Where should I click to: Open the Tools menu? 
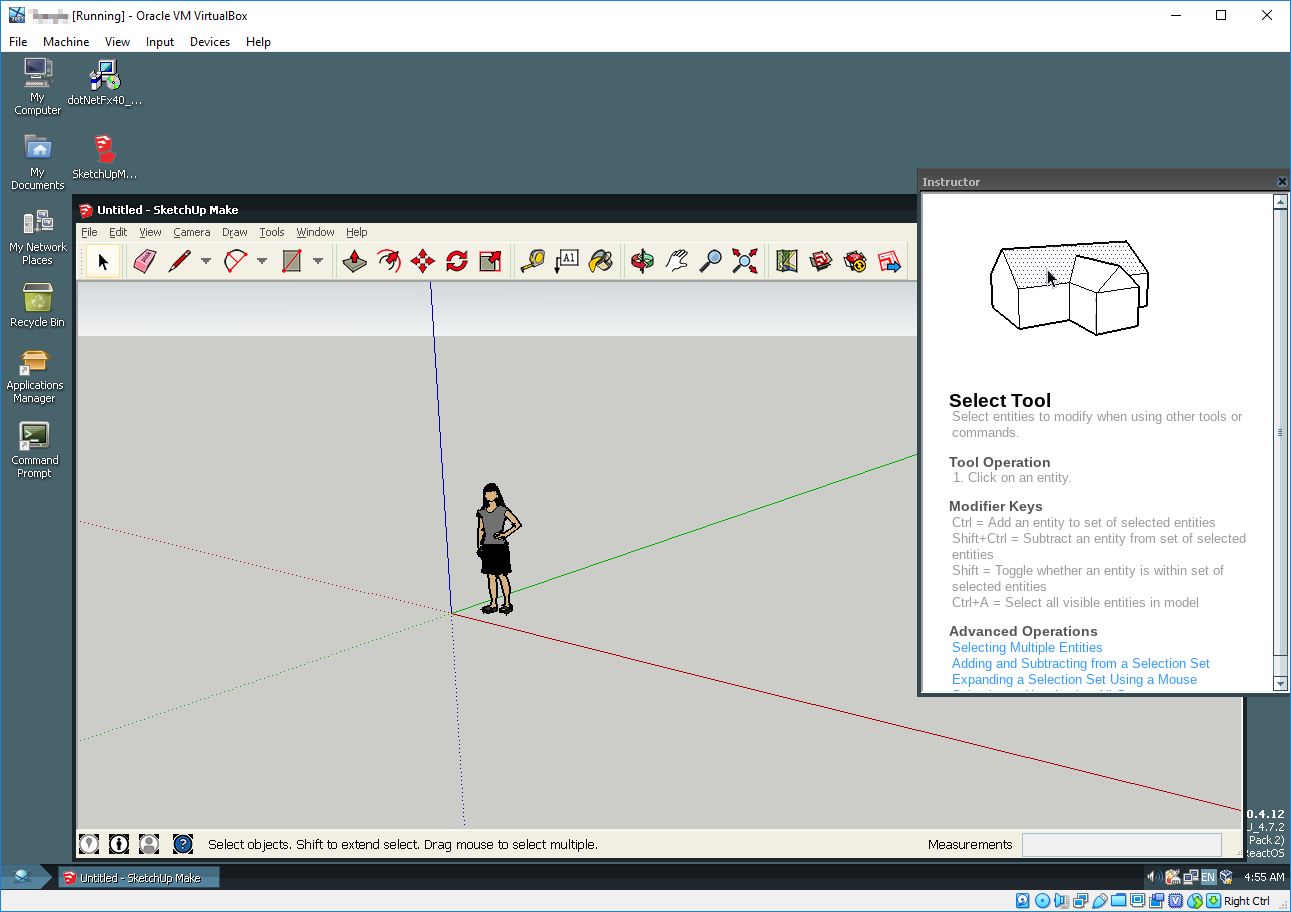pos(272,232)
